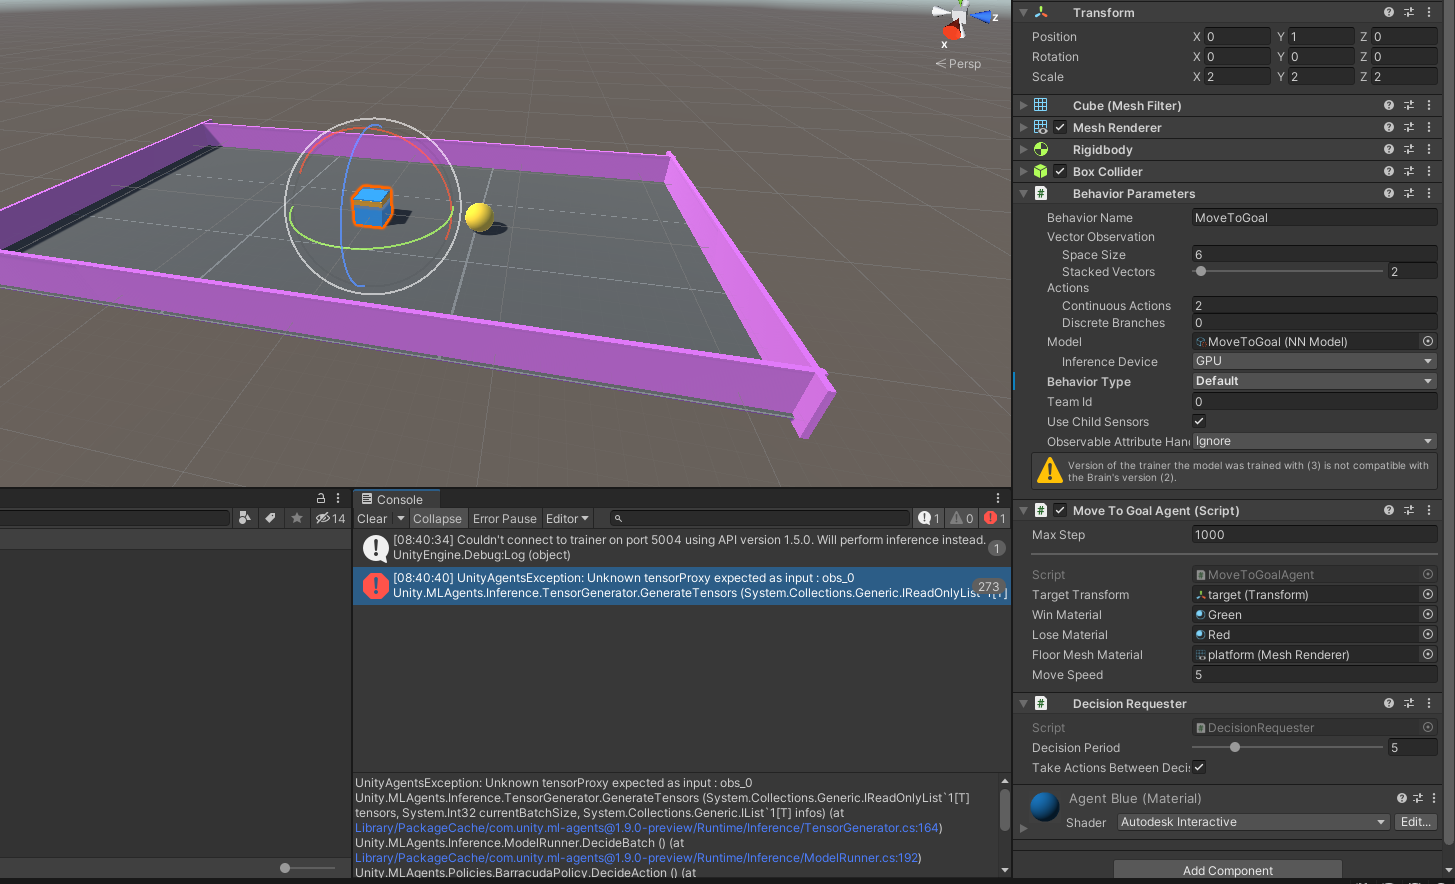Viewport: 1455px width, 884px height.
Task: Open the Transform component presets icon
Action: pyautogui.click(x=1409, y=12)
